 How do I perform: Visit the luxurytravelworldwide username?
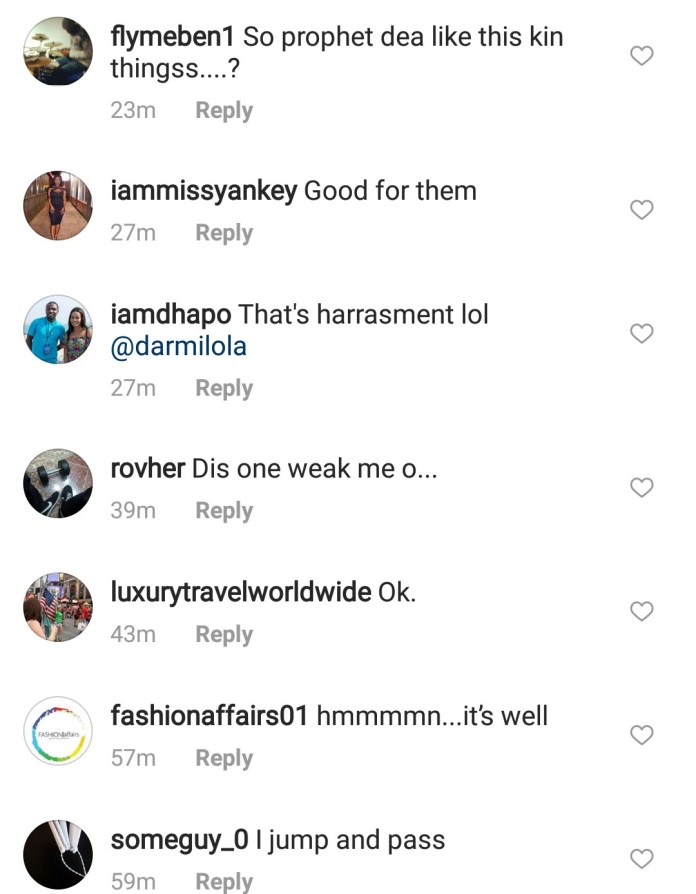point(241,592)
